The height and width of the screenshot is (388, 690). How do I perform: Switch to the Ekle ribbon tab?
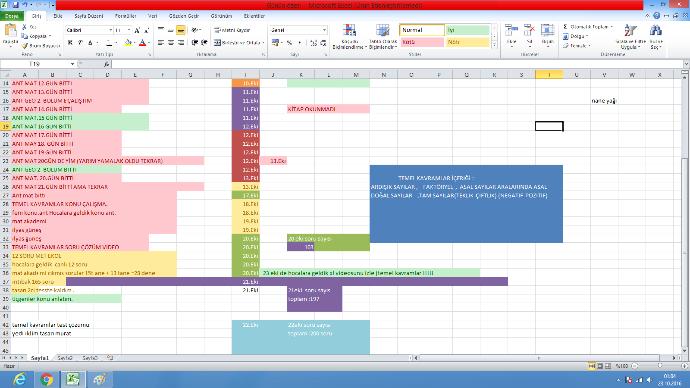[x=58, y=16]
